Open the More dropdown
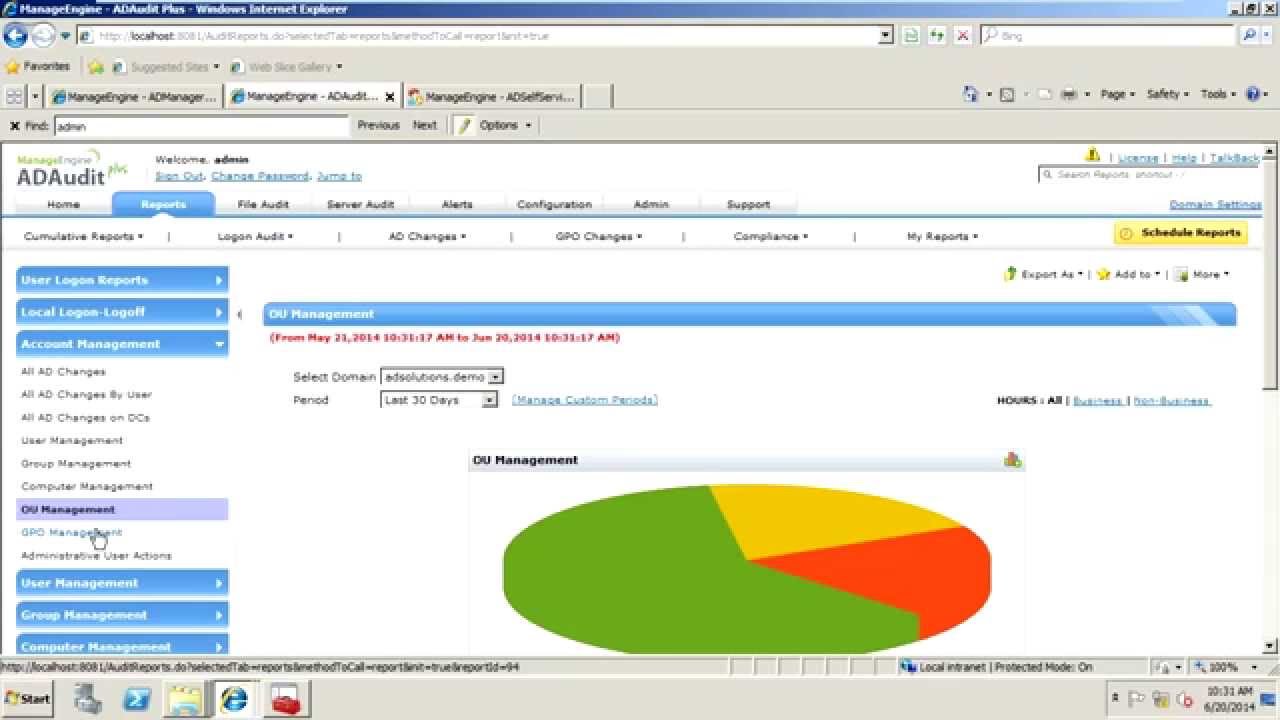 1202,274
